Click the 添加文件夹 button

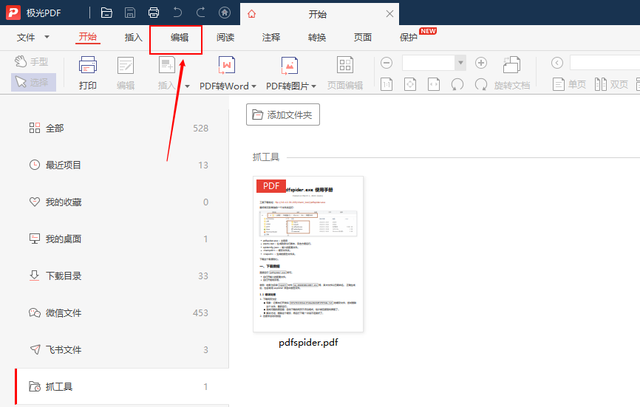283,115
